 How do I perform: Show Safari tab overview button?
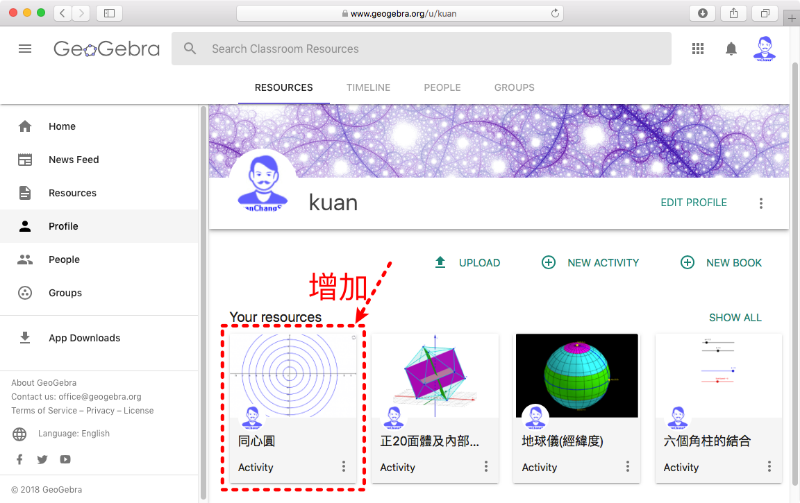[x=765, y=13]
